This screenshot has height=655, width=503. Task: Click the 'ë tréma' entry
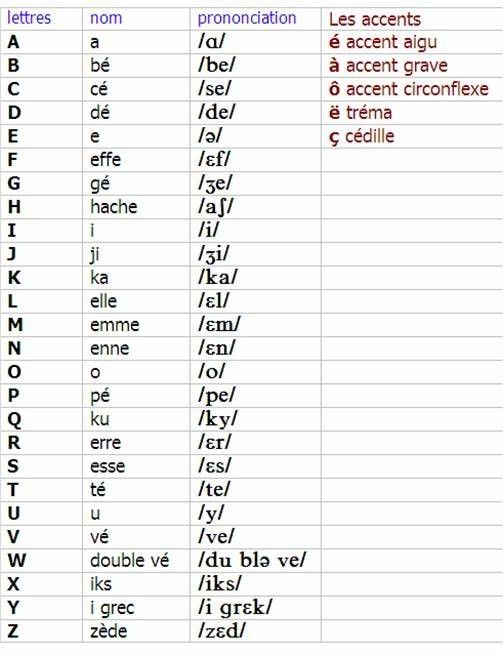360,112
